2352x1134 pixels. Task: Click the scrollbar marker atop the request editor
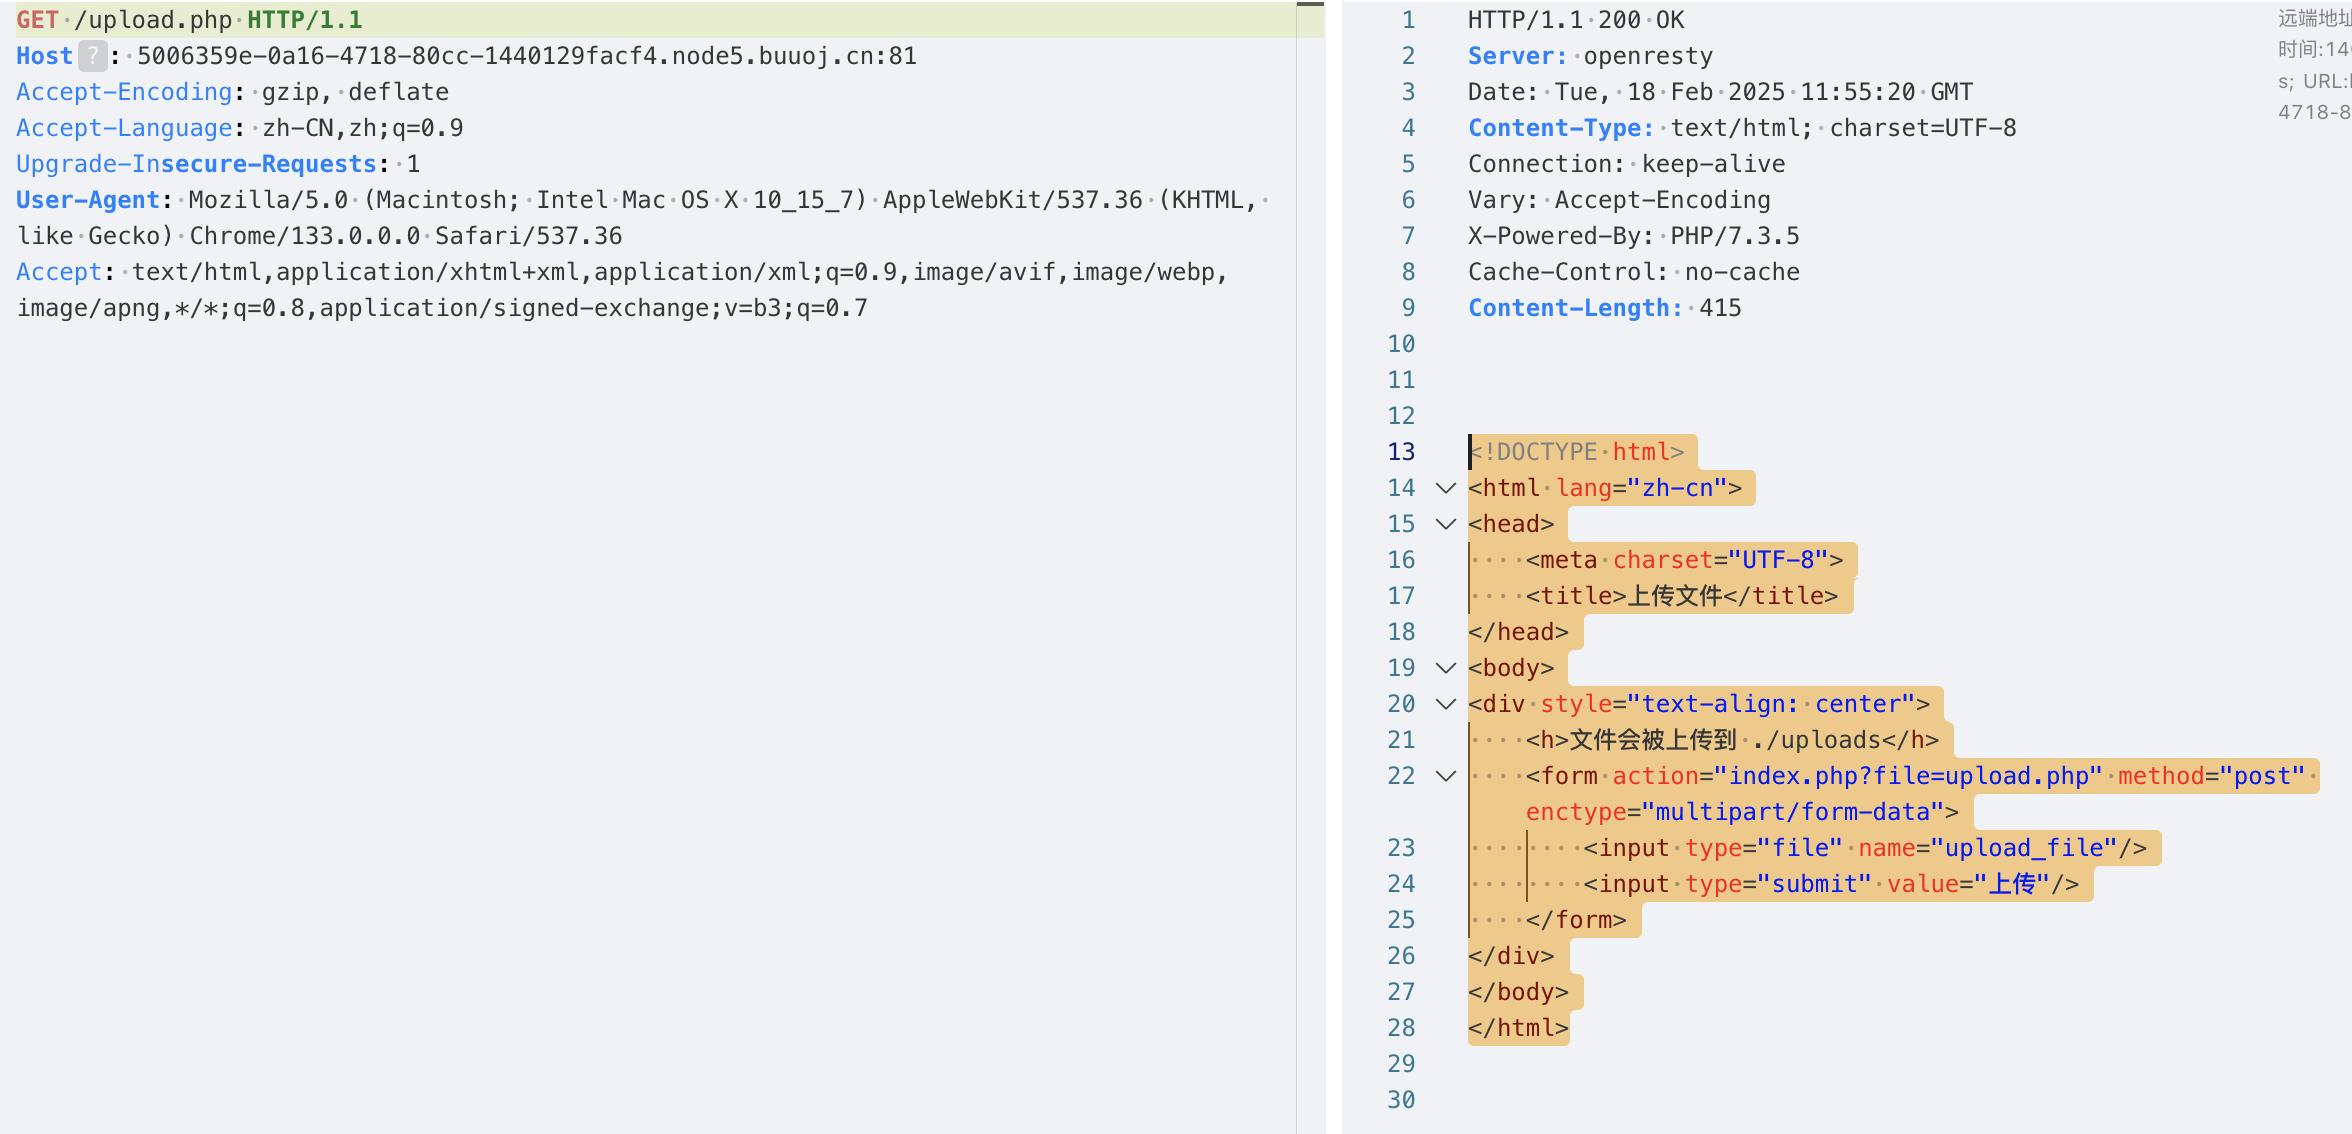[1310, 5]
